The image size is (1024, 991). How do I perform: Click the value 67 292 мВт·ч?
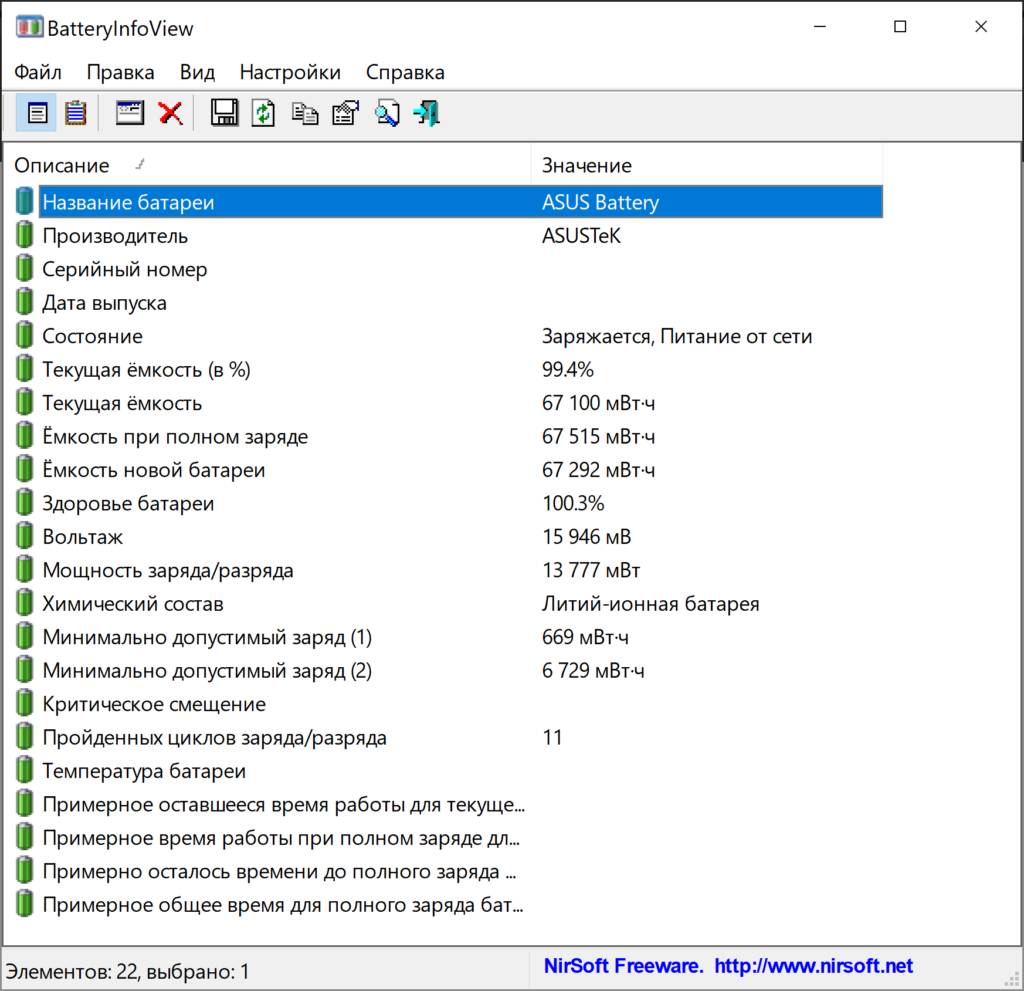(x=598, y=470)
